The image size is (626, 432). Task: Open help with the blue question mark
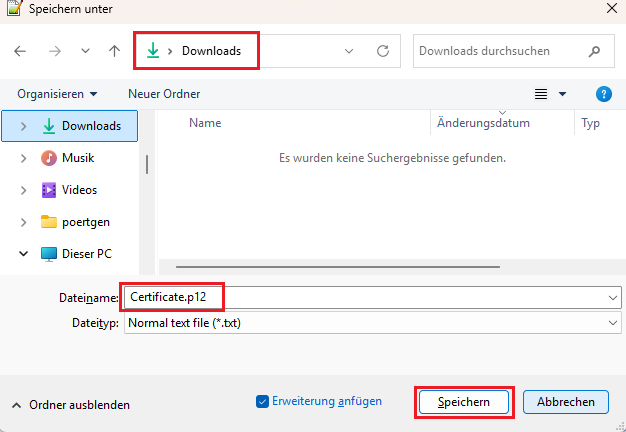point(604,94)
